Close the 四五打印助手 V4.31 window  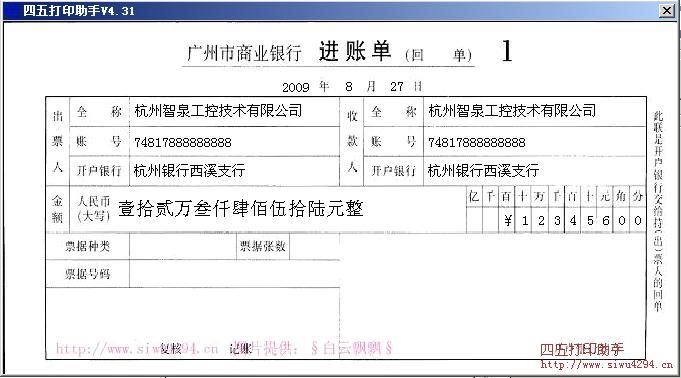(x=667, y=10)
